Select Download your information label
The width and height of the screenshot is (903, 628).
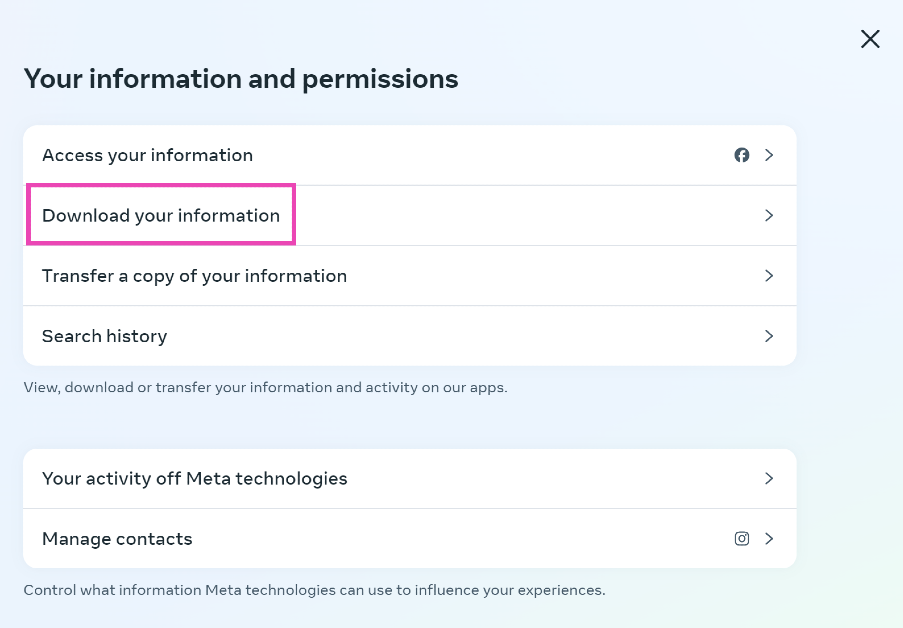(x=161, y=215)
